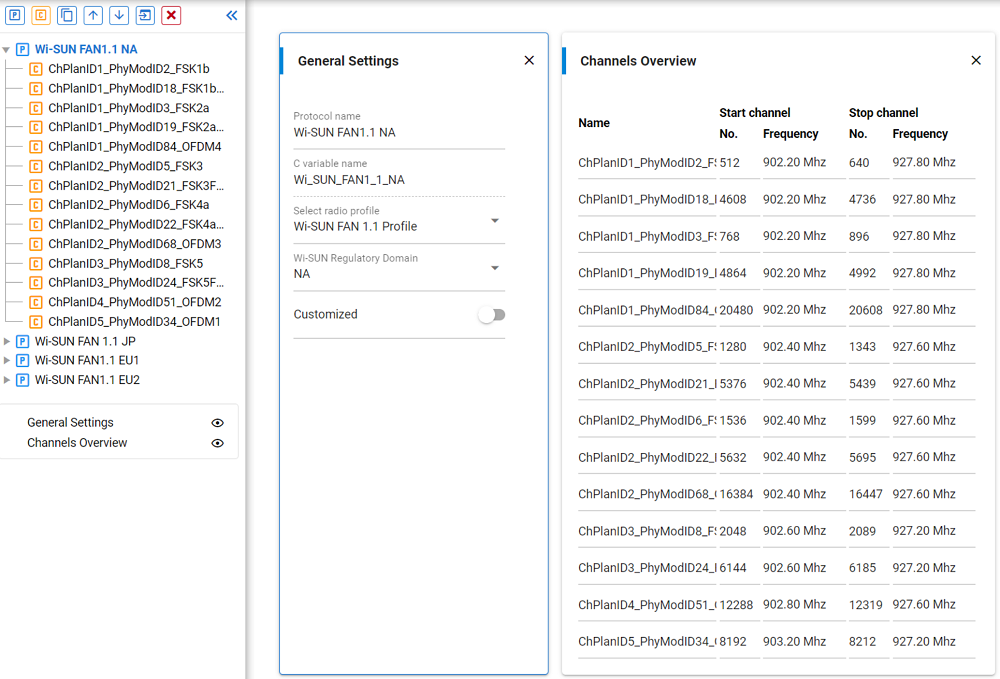The height and width of the screenshot is (679, 1000).
Task: Click channel icon beside ChPlanID2_PhyModID6_FSK4a
Action: click(x=36, y=205)
